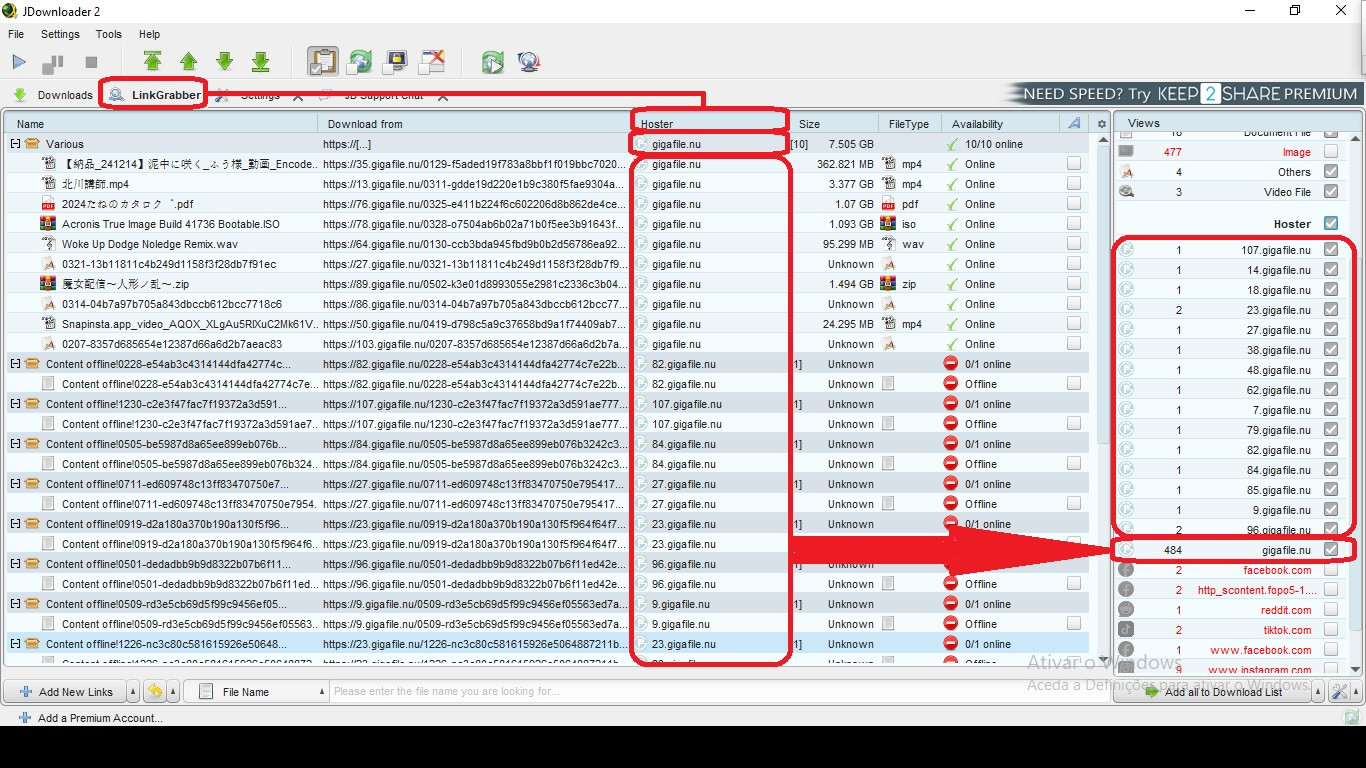Collapse package Content offline!0919-d2a180a370b190a130f5f96
Screen dimensions: 1366x768
click(x=15, y=524)
